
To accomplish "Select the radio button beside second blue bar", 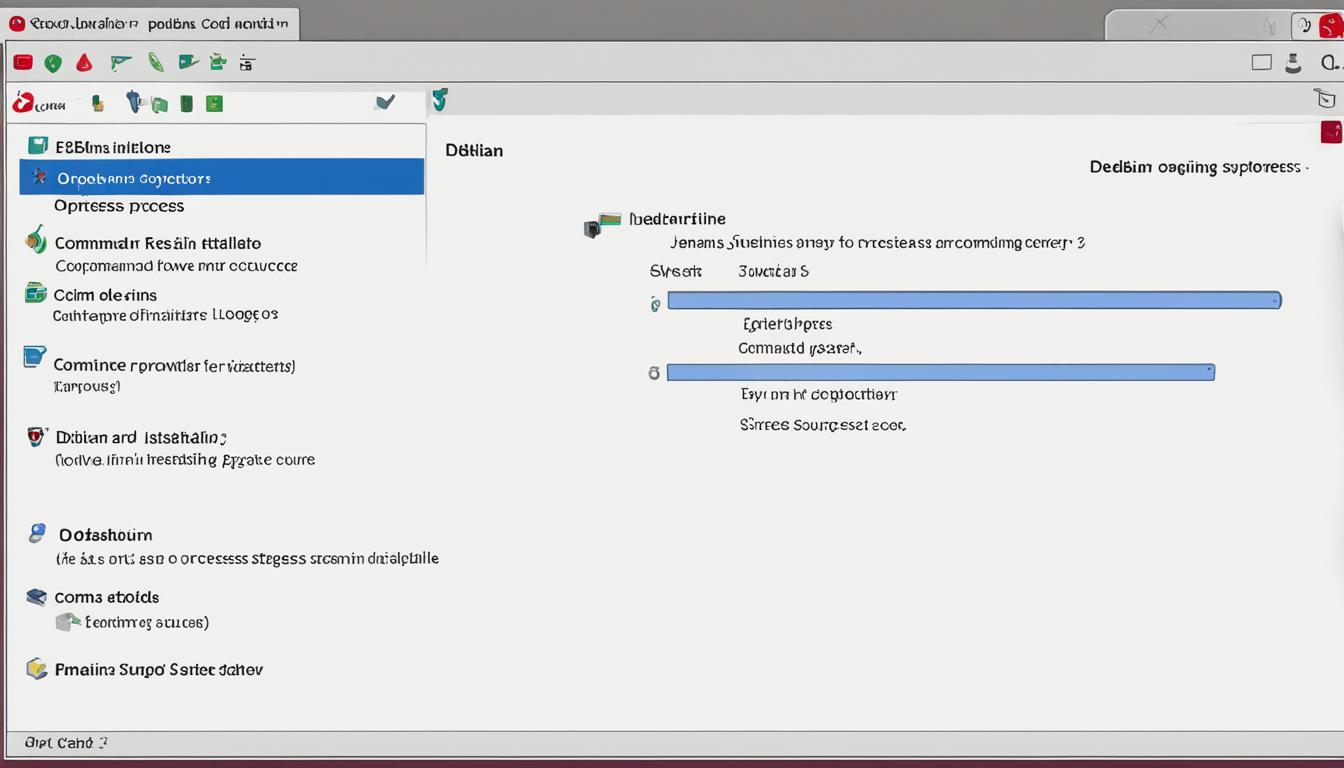I will (654, 373).
